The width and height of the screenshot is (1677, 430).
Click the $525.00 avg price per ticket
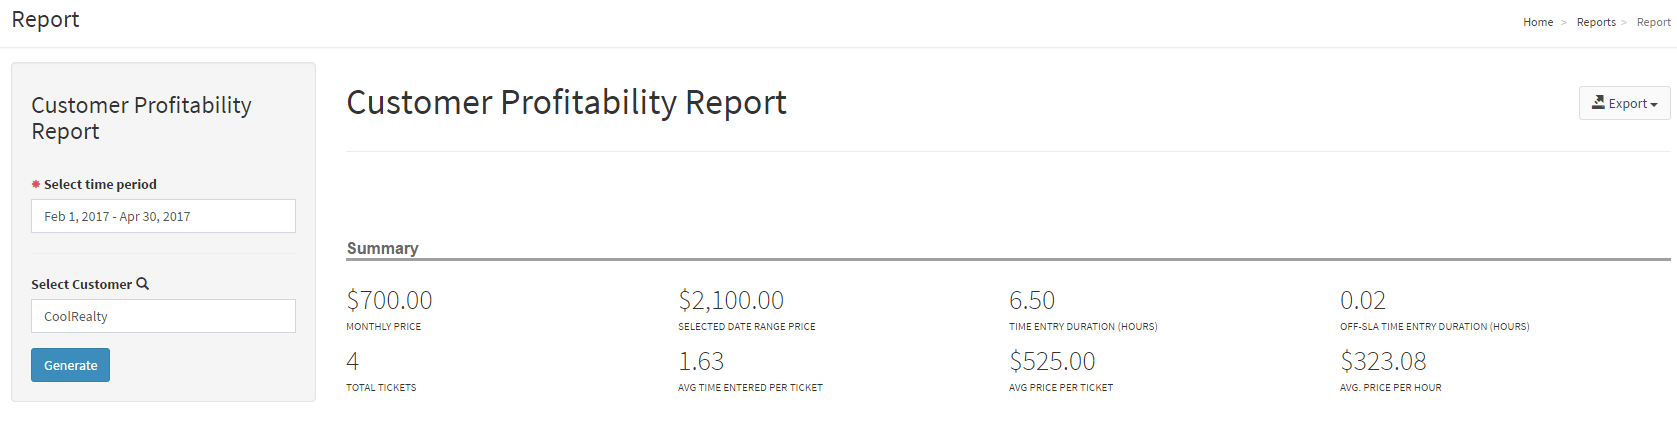(1052, 361)
